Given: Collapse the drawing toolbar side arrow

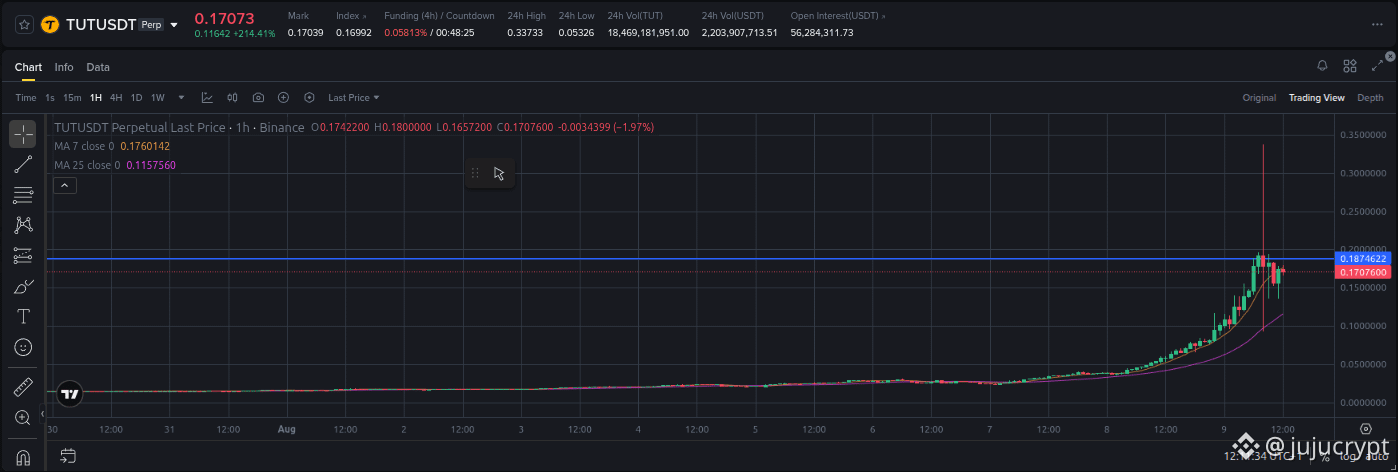Looking at the screenshot, I should tap(42, 413).
